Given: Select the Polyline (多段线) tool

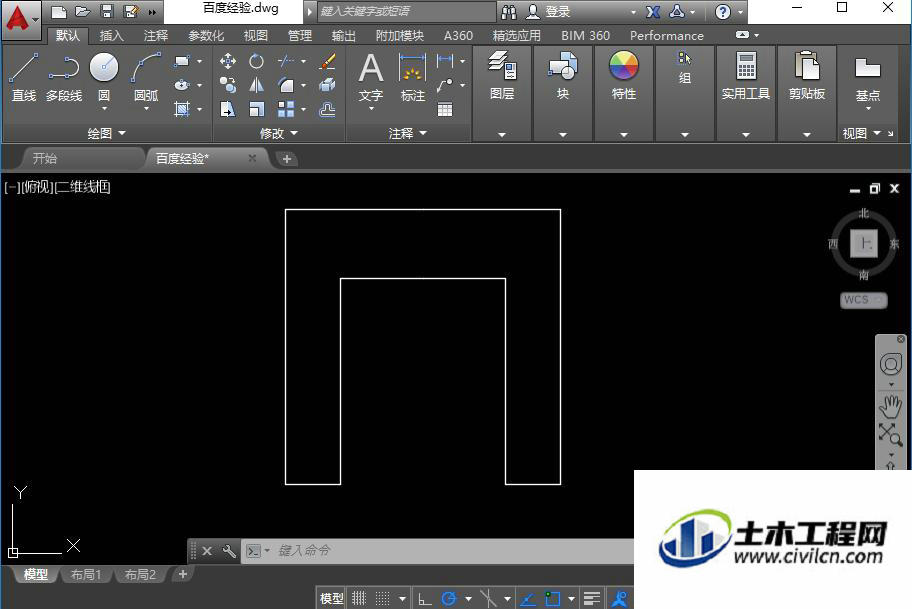Looking at the screenshot, I should (x=64, y=77).
